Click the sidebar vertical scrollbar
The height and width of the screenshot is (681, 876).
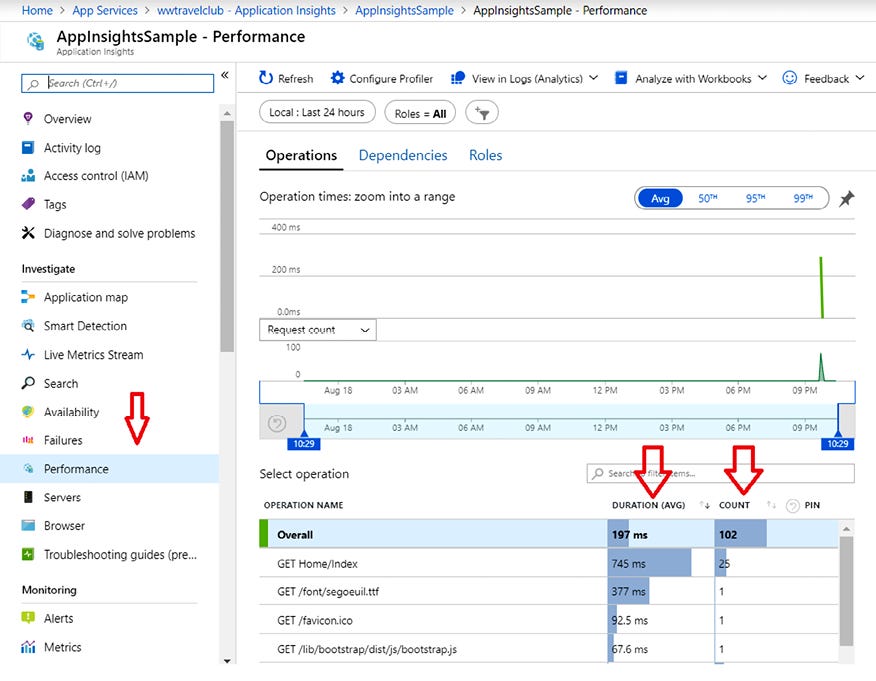[x=227, y=236]
